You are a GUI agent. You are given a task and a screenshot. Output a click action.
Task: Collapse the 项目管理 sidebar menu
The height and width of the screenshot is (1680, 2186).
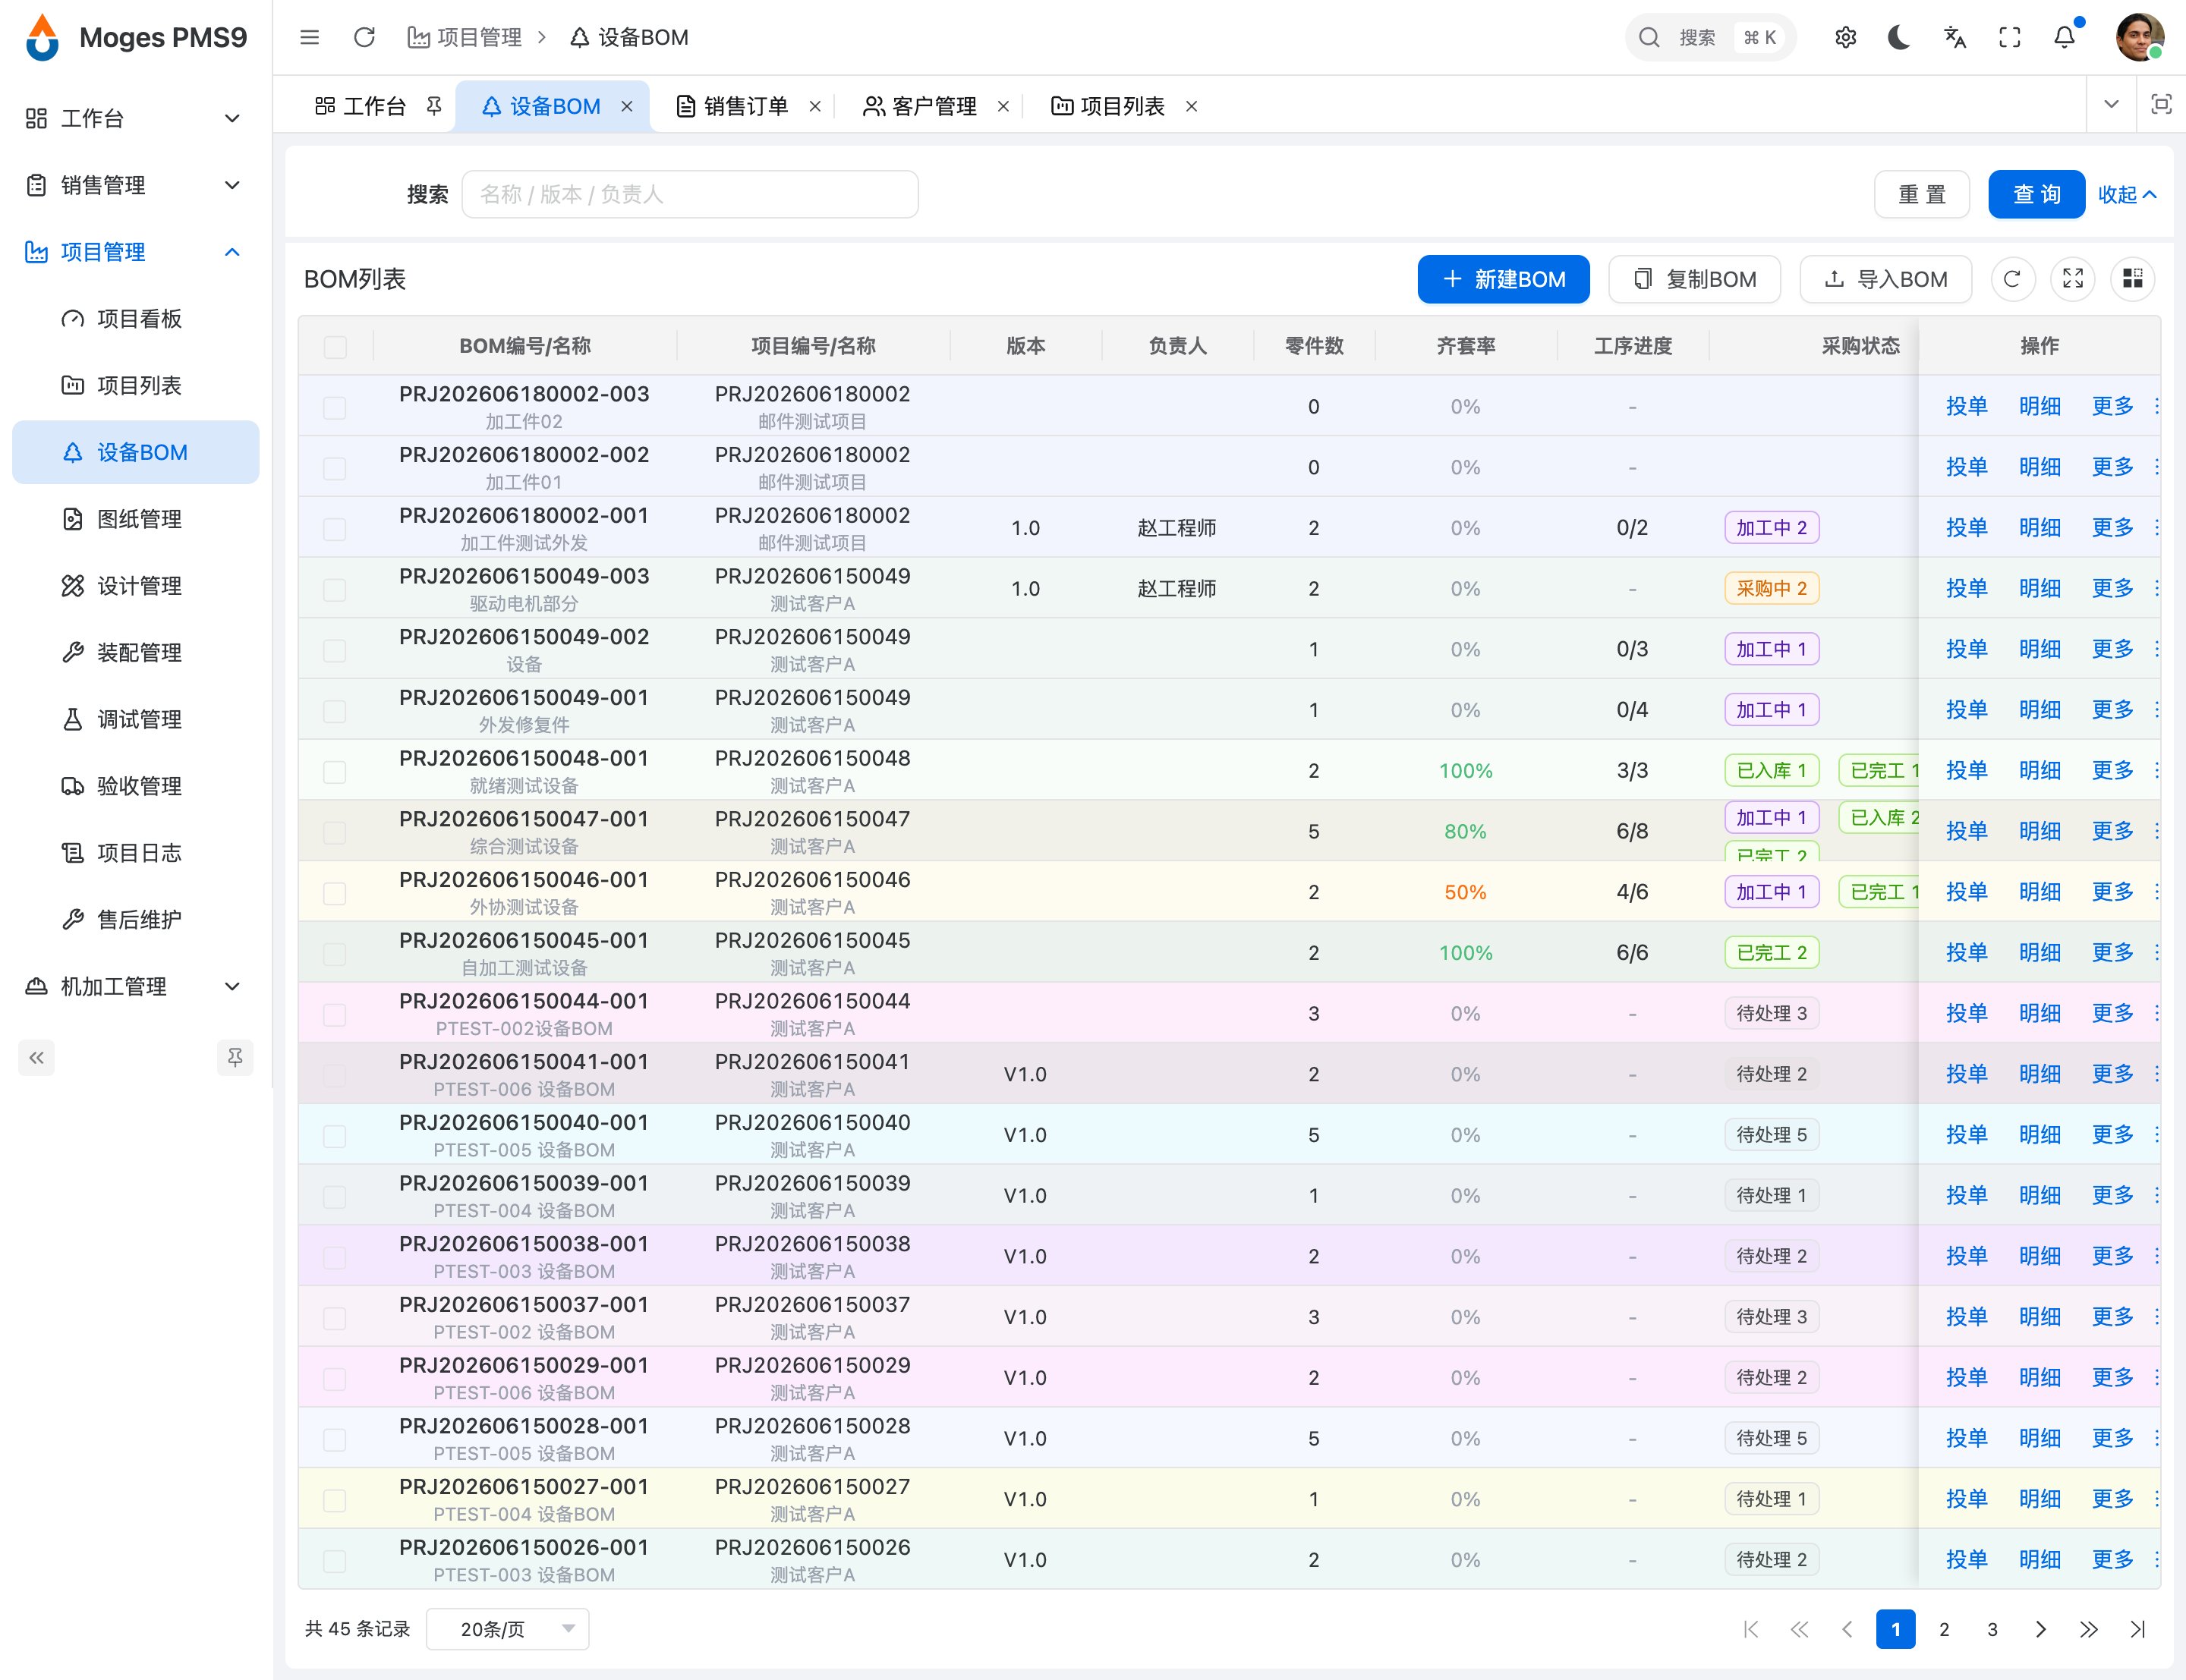(x=135, y=252)
